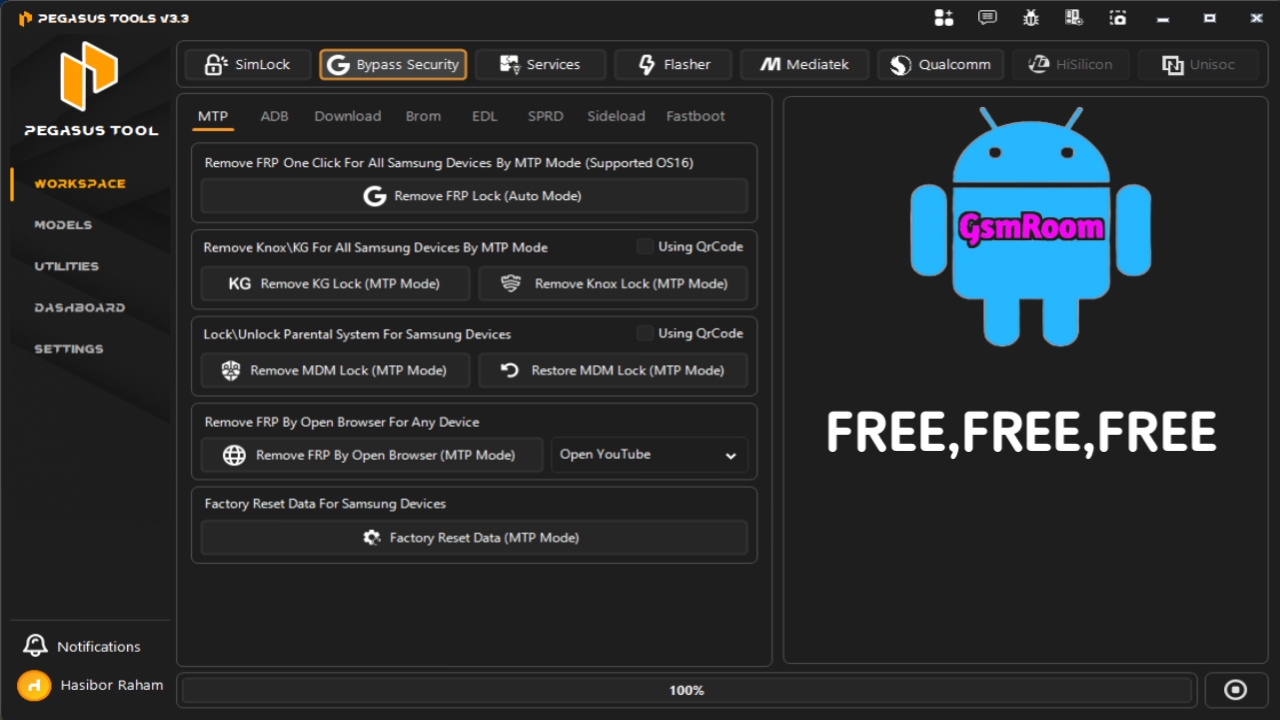1280x720 pixels.
Task: Click the "Remove FRP One Click" section heading
Action: [449, 163]
